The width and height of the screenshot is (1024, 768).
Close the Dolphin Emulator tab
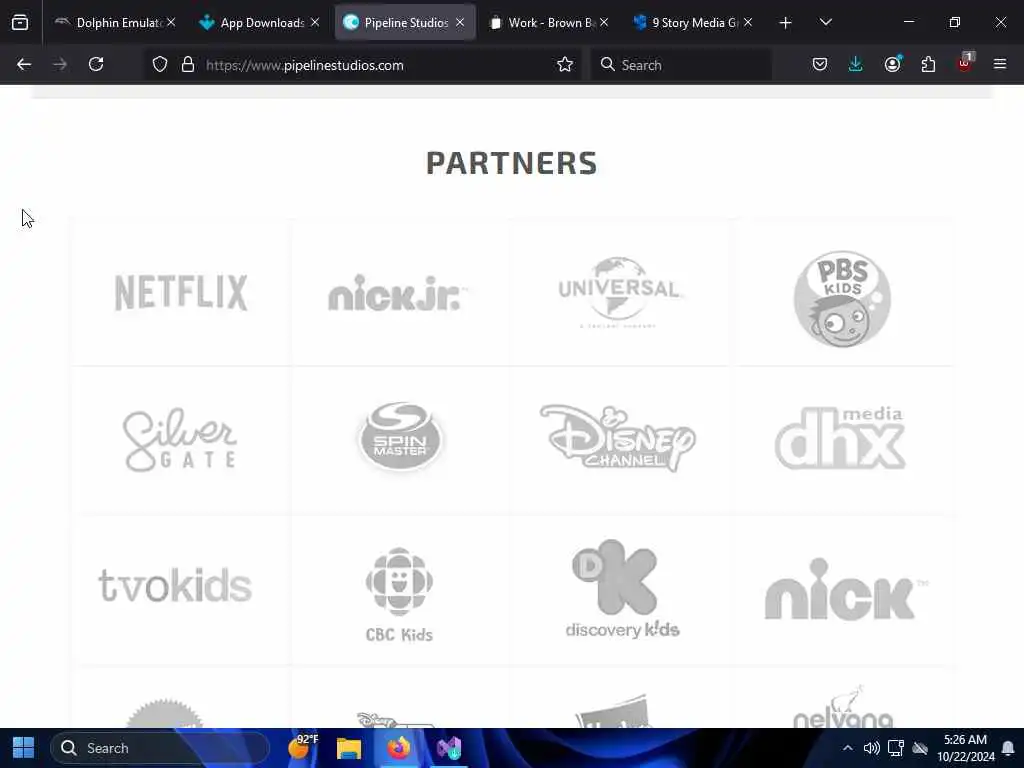tap(171, 22)
